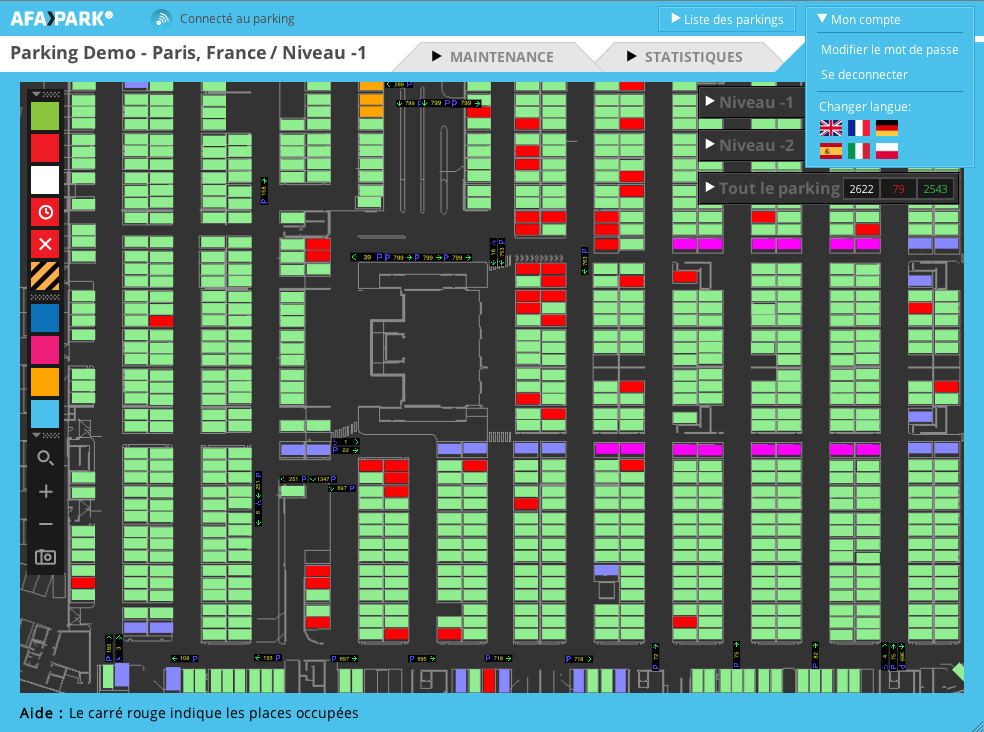Toggle the green free-spaces filter
This screenshot has width=984, height=732.
(x=44, y=114)
